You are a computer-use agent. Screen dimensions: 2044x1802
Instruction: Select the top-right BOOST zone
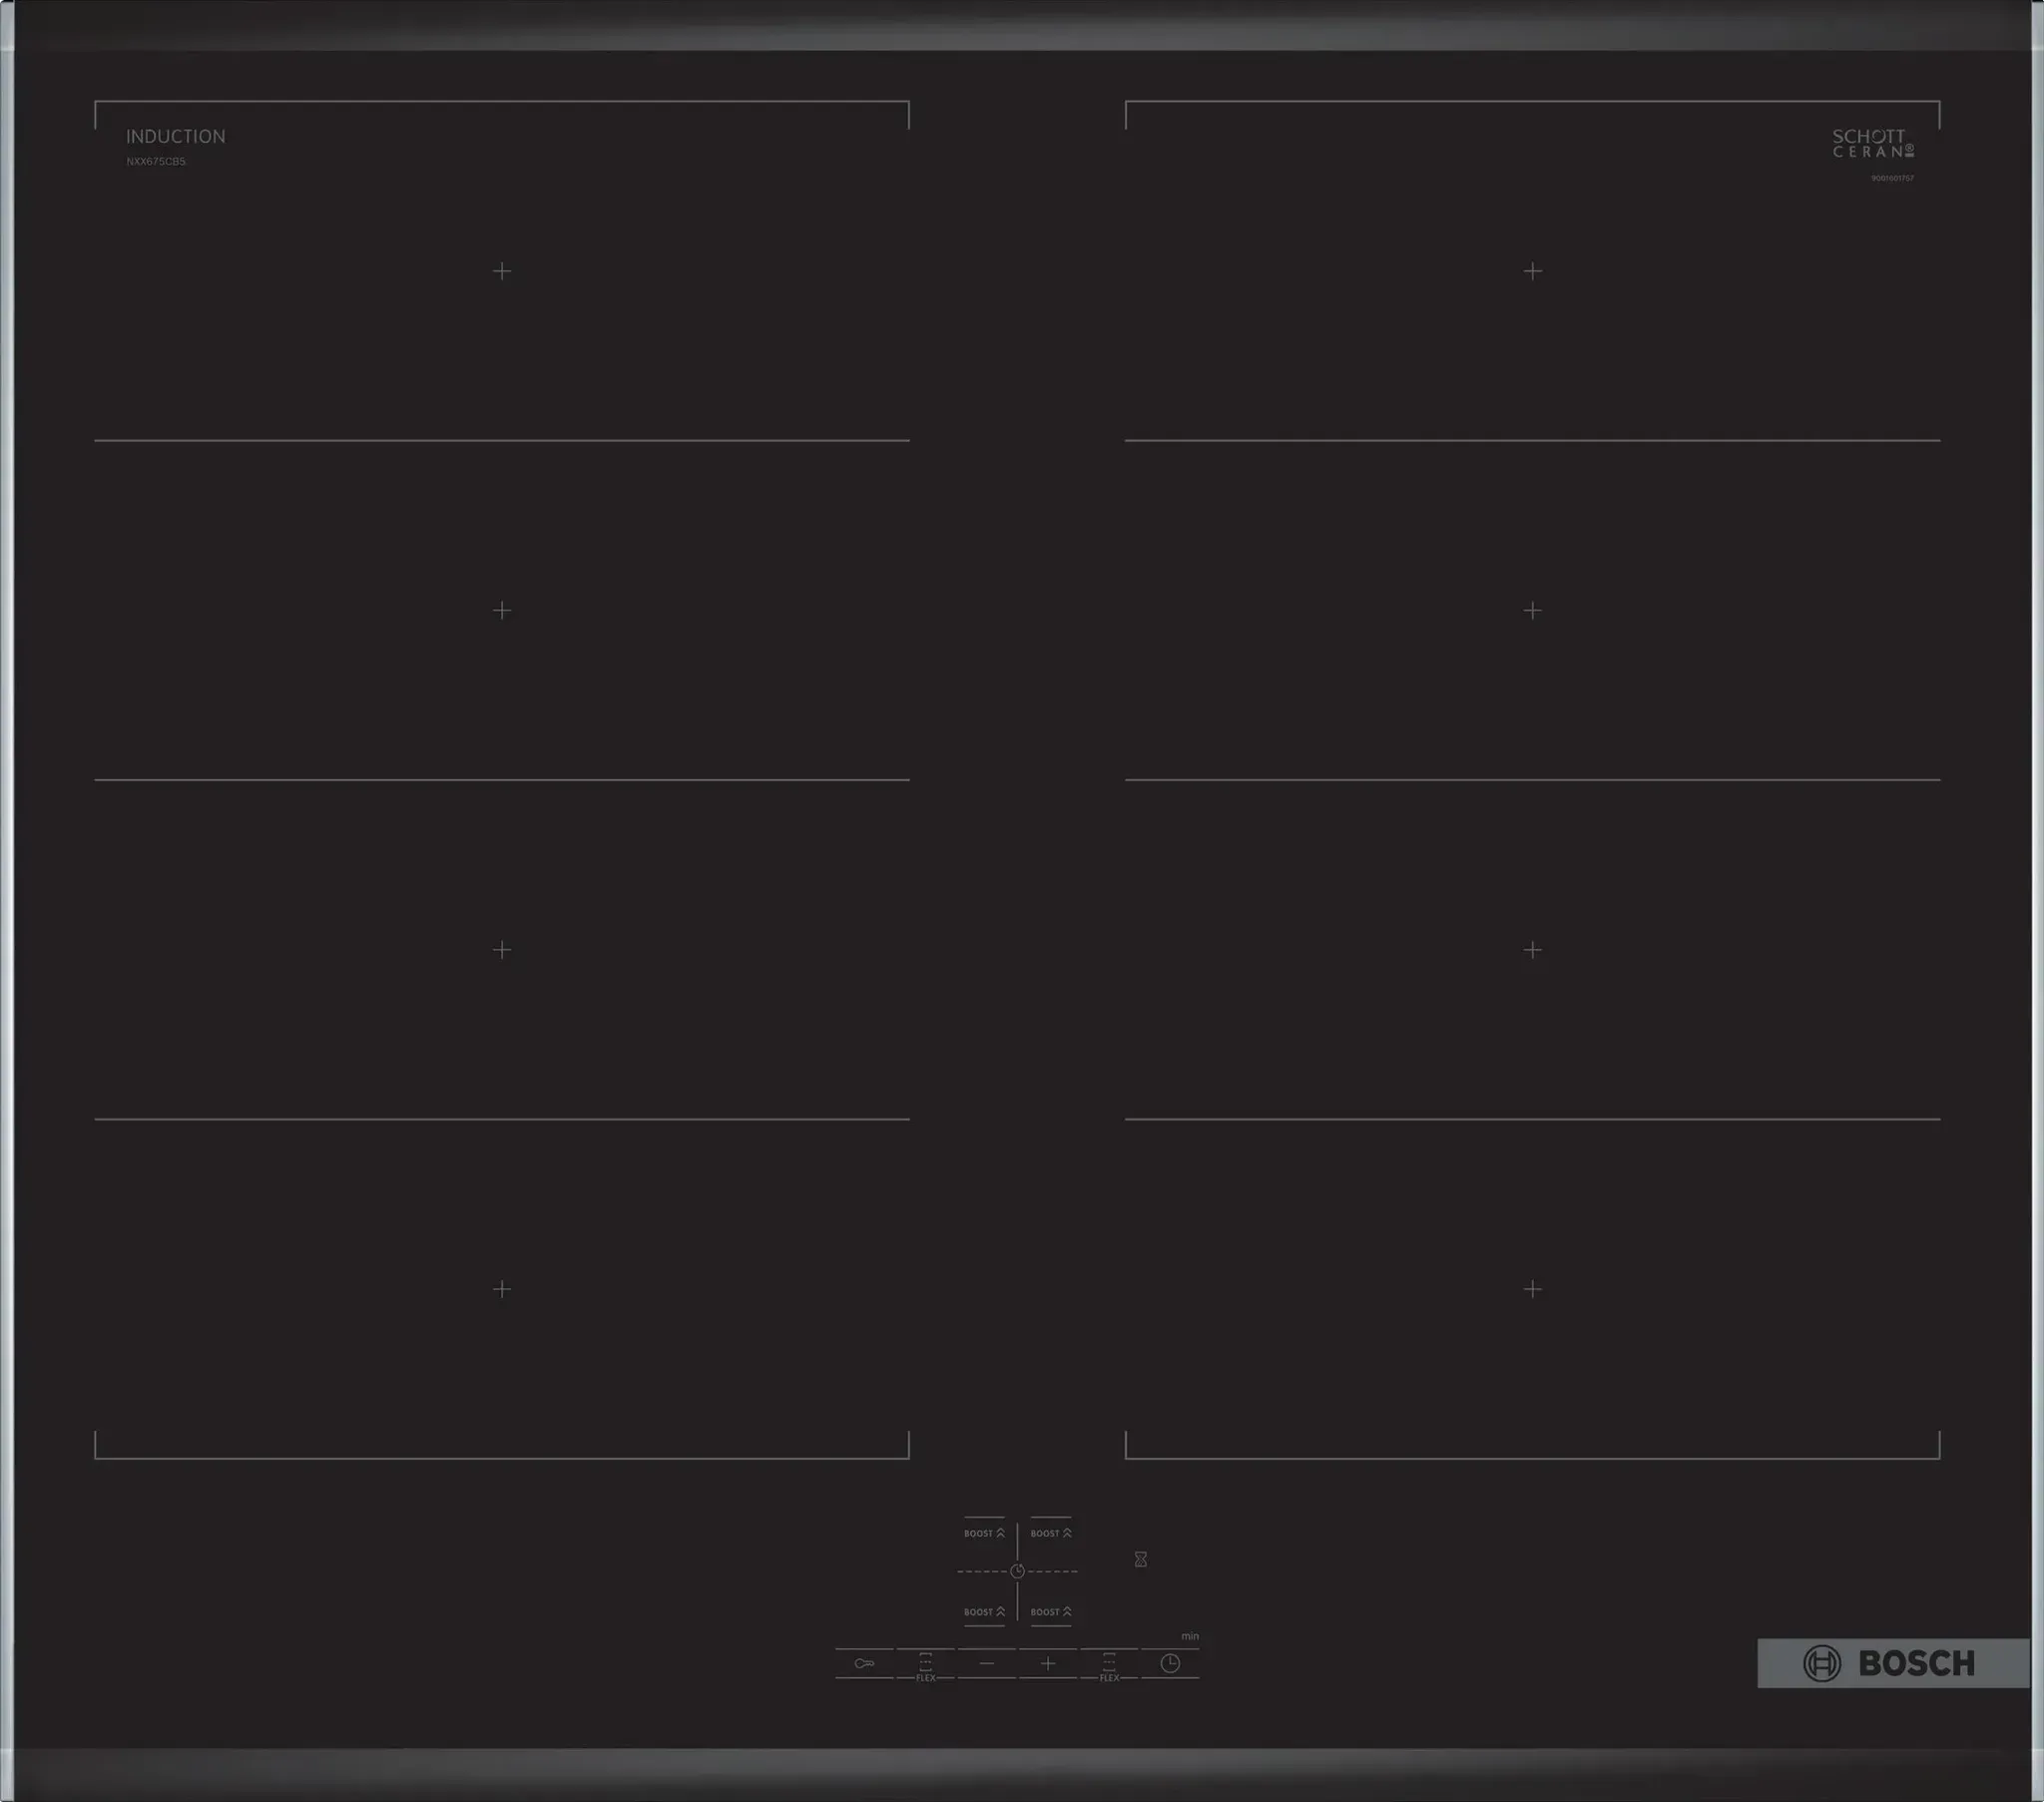(1051, 1533)
